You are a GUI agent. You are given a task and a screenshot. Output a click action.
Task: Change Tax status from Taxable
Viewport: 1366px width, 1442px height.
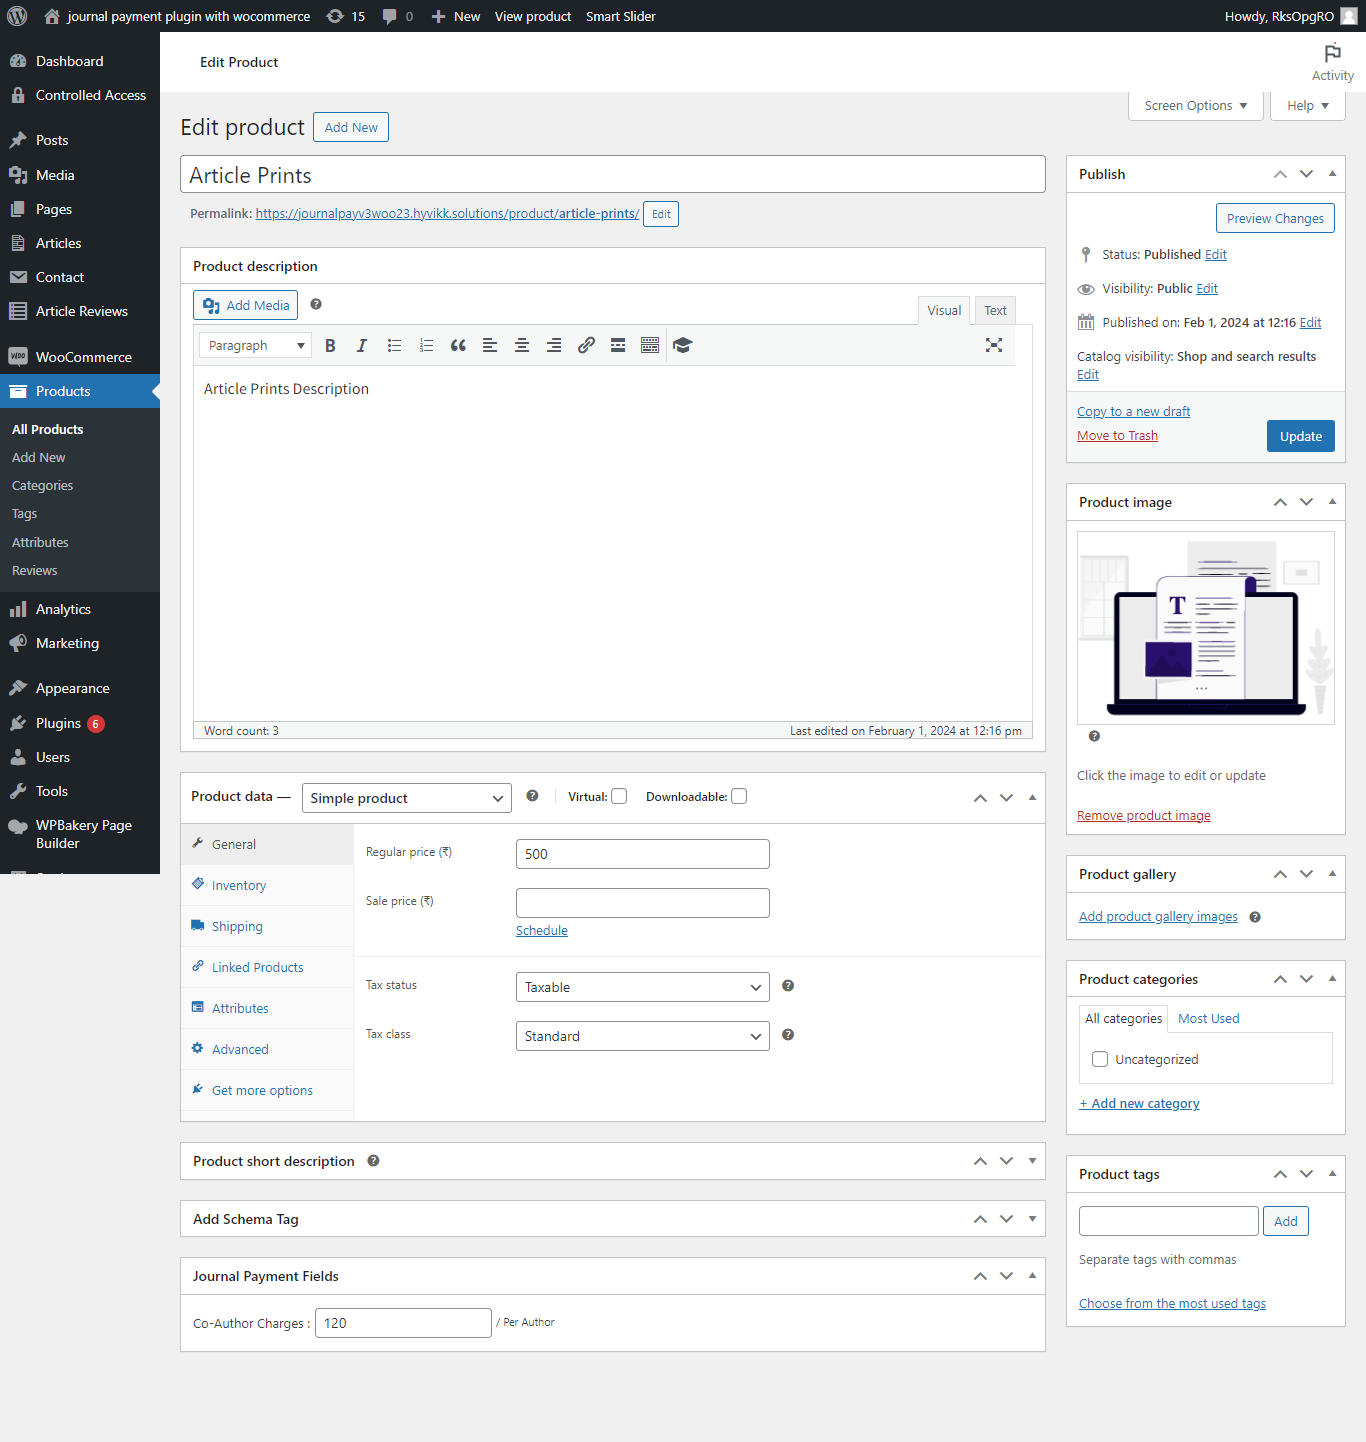coord(642,987)
